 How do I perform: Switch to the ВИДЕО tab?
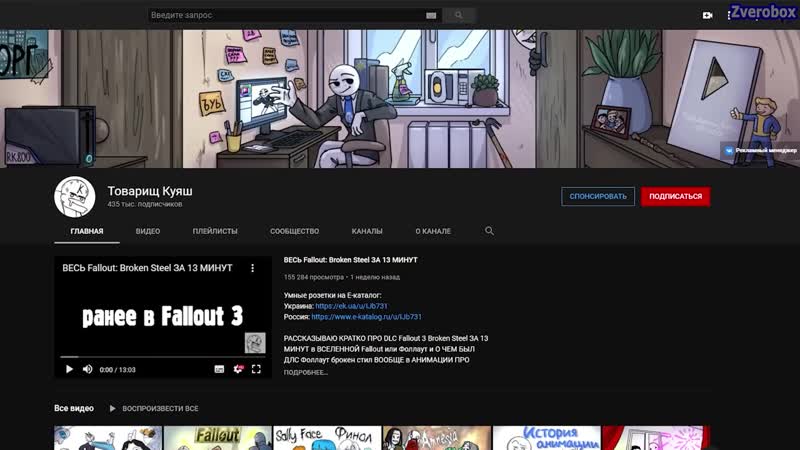pyautogui.click(x=148, y=231)
